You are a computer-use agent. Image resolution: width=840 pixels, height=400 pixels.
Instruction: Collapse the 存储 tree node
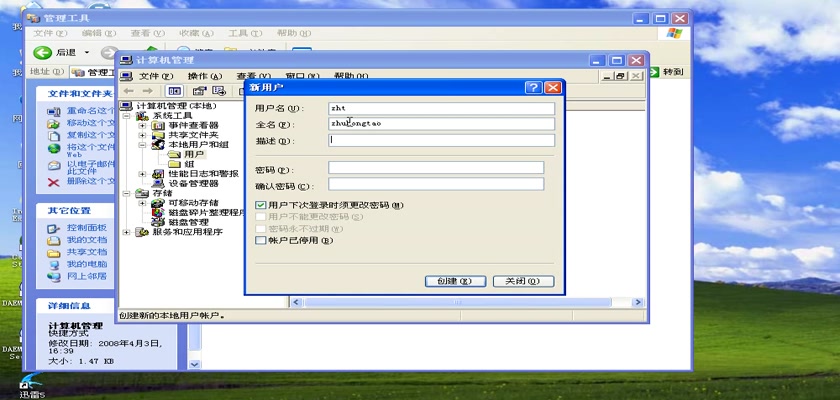pos(126,193)
